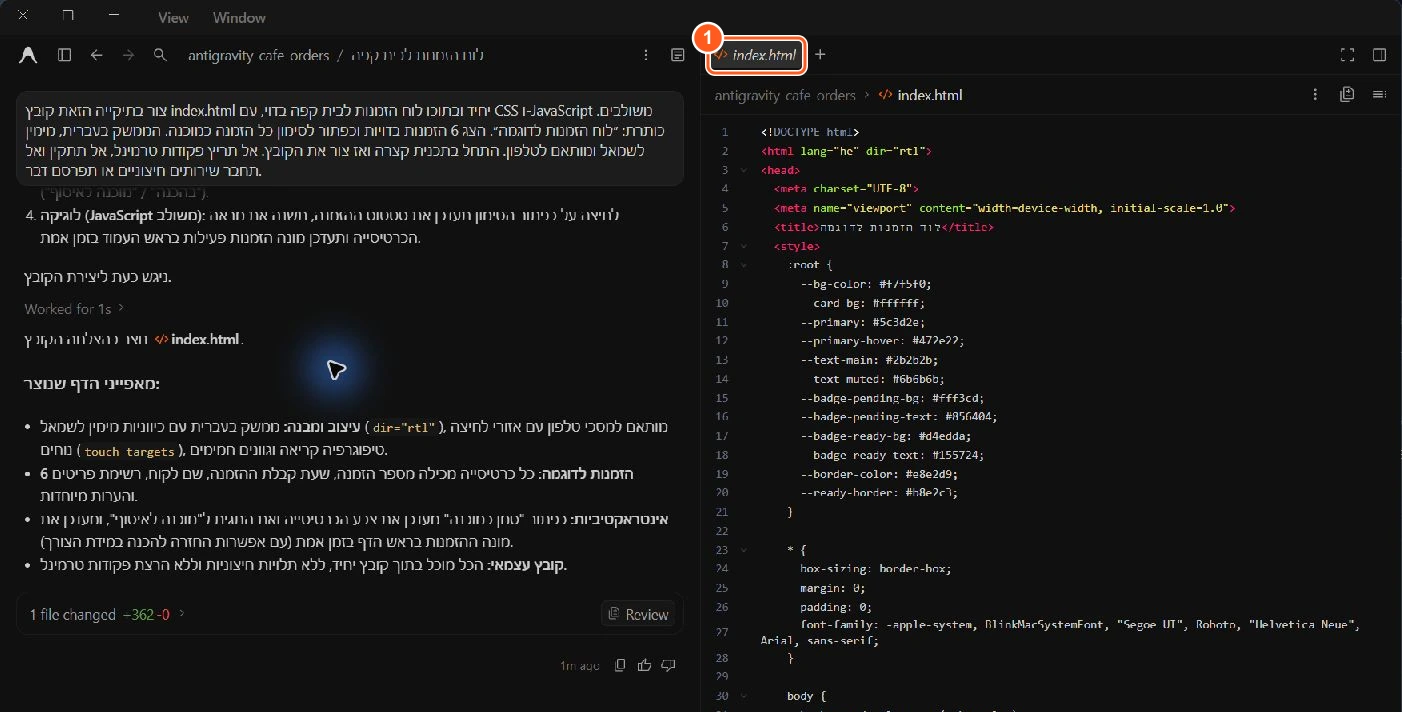Switch to the index.html editor tab
Viewport: 1402px width, 712px height.
tap(756, 55)
